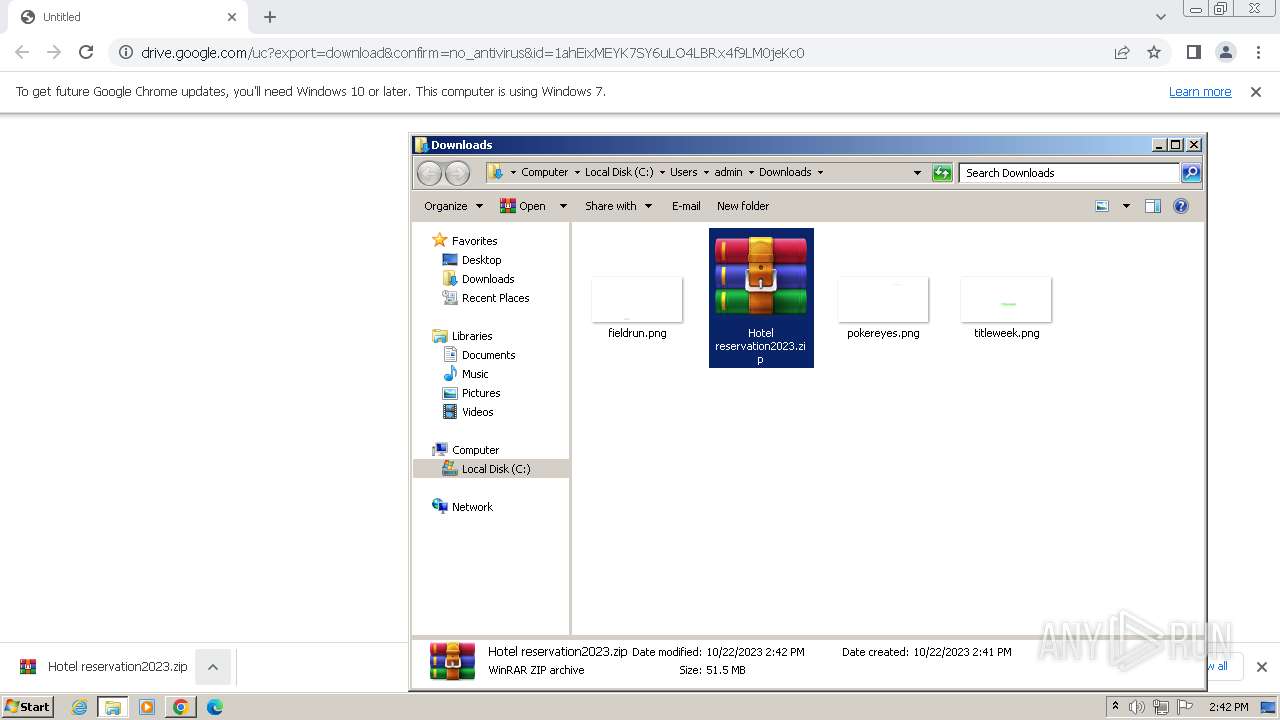Screen dimensions: 1280x720
Task: Open Windows Start menu
Action: point(27,707)
